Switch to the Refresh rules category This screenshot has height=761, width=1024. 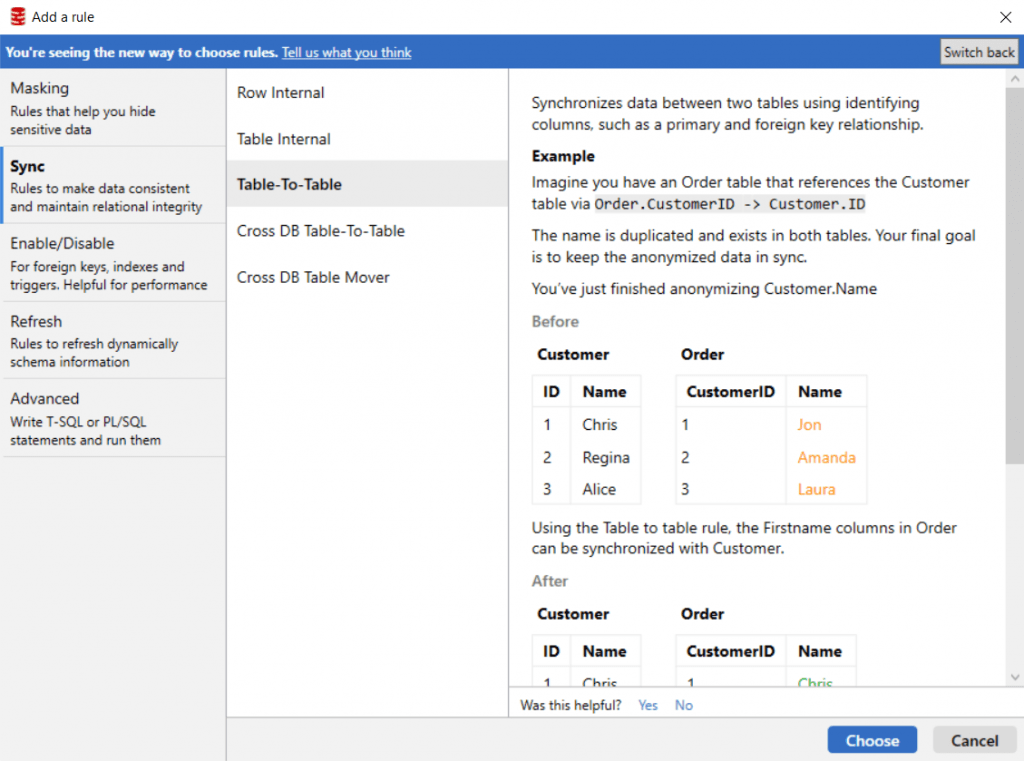(113, 340)
